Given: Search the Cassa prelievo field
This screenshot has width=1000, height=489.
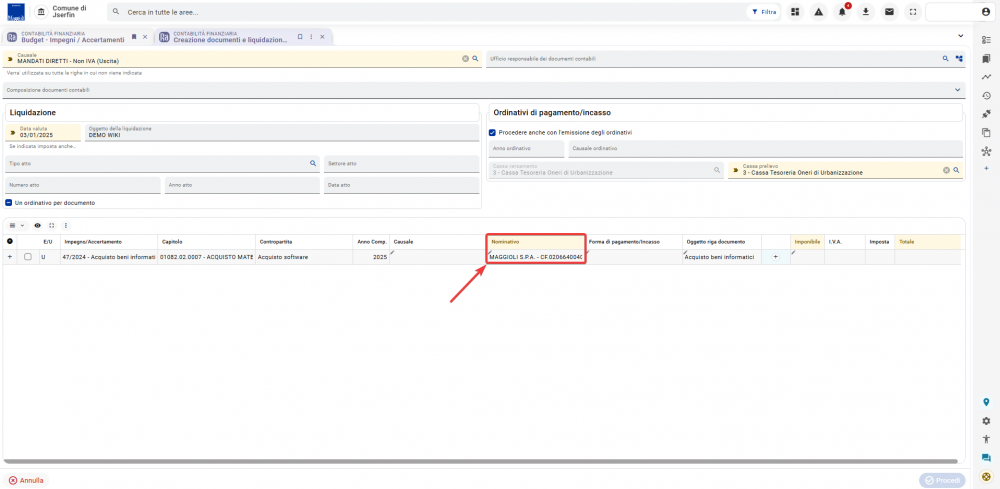Looking at the screenshot, I should [x=956, y=170].
